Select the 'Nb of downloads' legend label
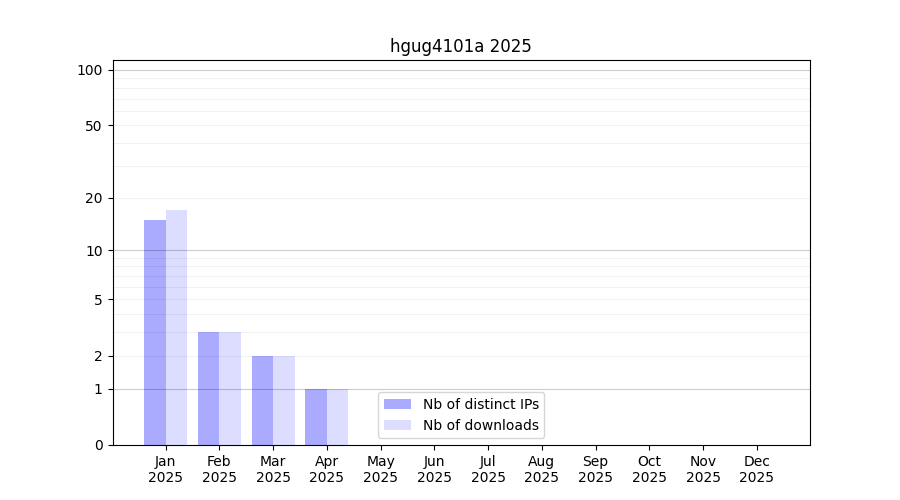Viewport: 900px width, 500px height. [x=480, y=425]
